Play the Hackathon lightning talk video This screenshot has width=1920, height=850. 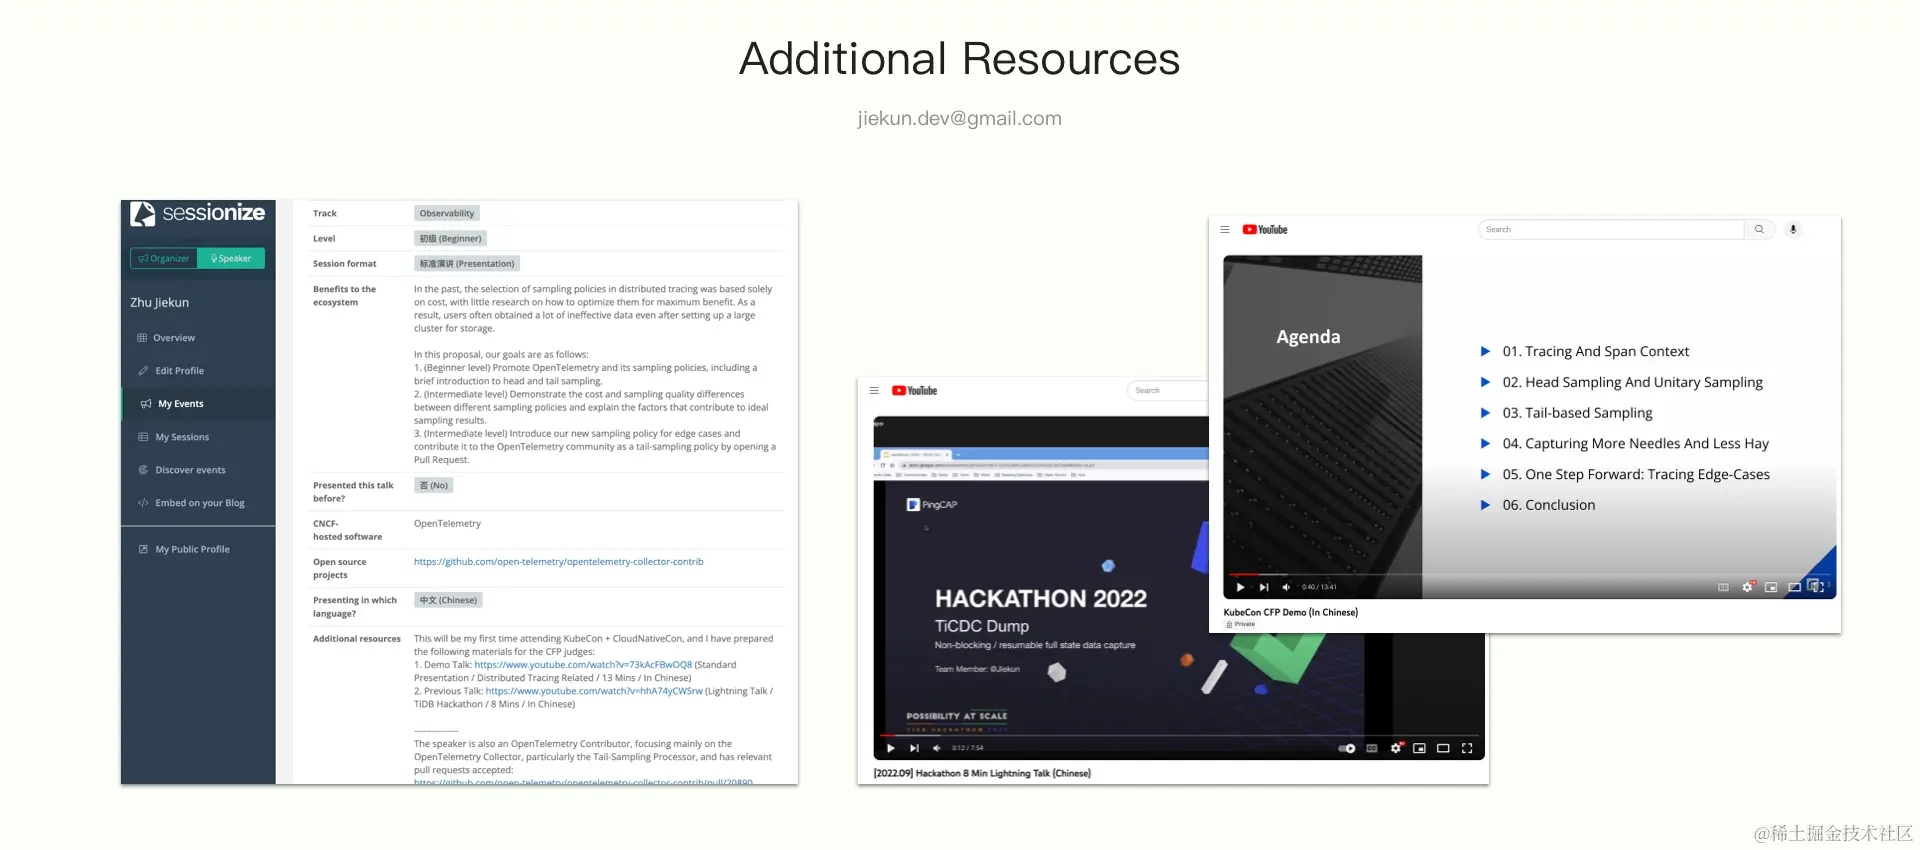(x=890, y=748)
